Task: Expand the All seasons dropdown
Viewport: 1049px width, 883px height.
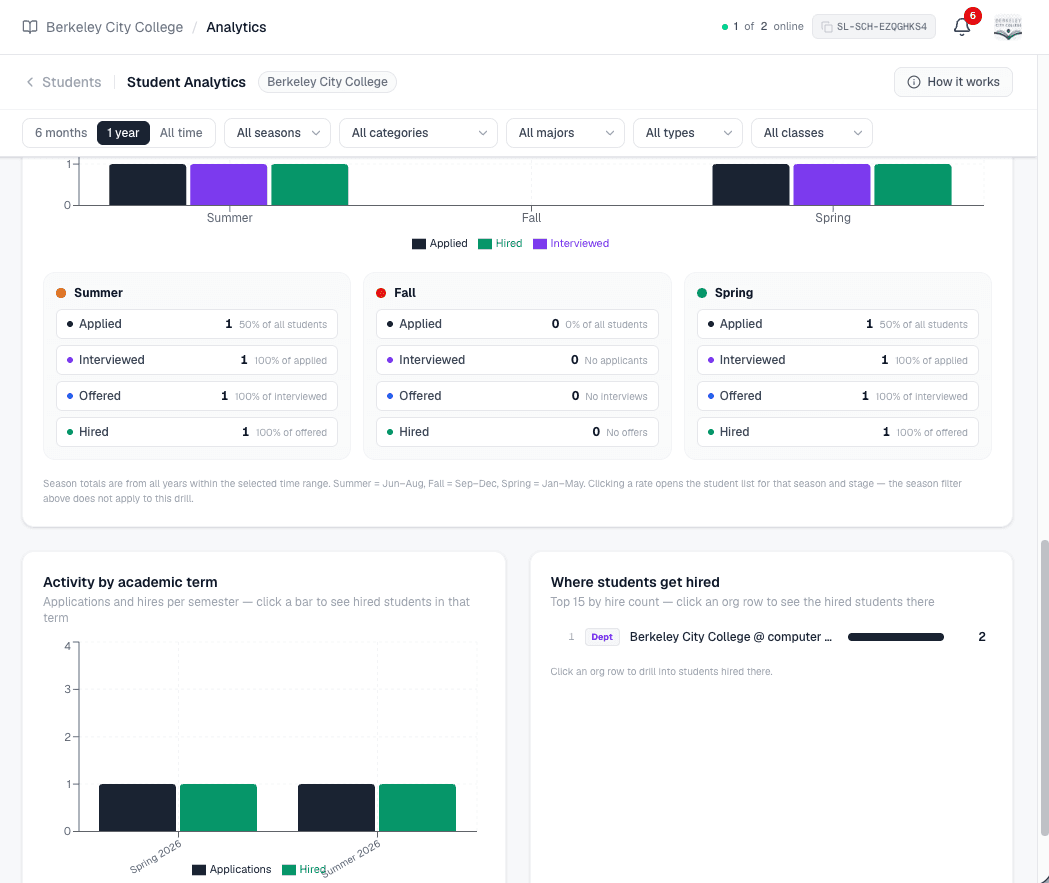Action: 277,132
